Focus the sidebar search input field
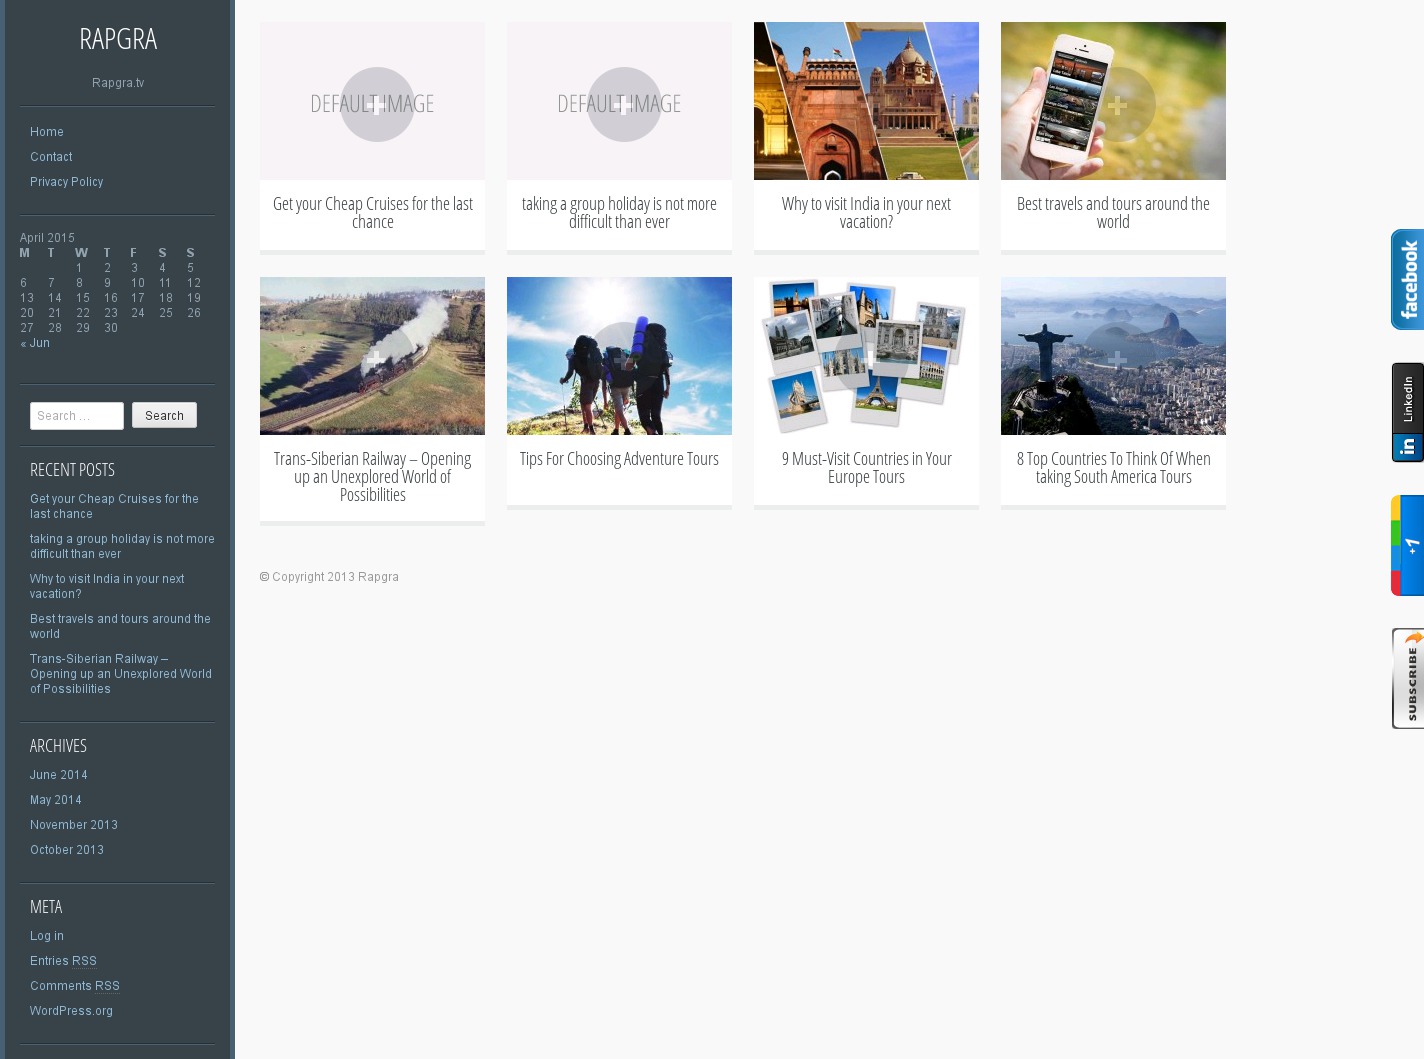This screenshot has height=1059, width=1424. tap(77, 416)
